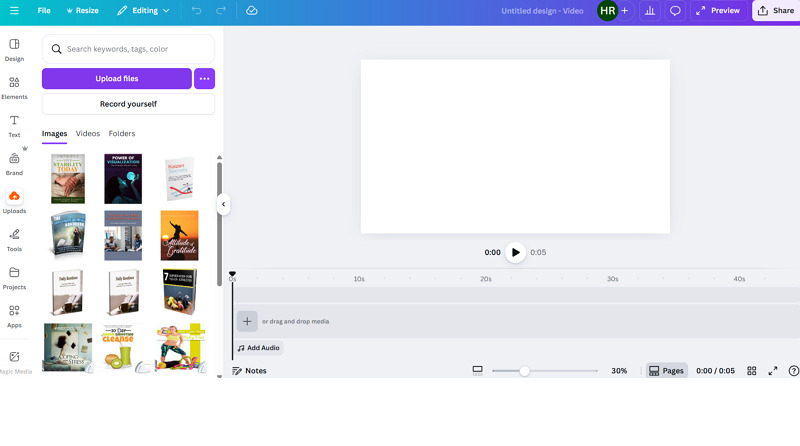Open the Projects folder in sidebar
Screen dimensions: 800x446
[14, 277]
